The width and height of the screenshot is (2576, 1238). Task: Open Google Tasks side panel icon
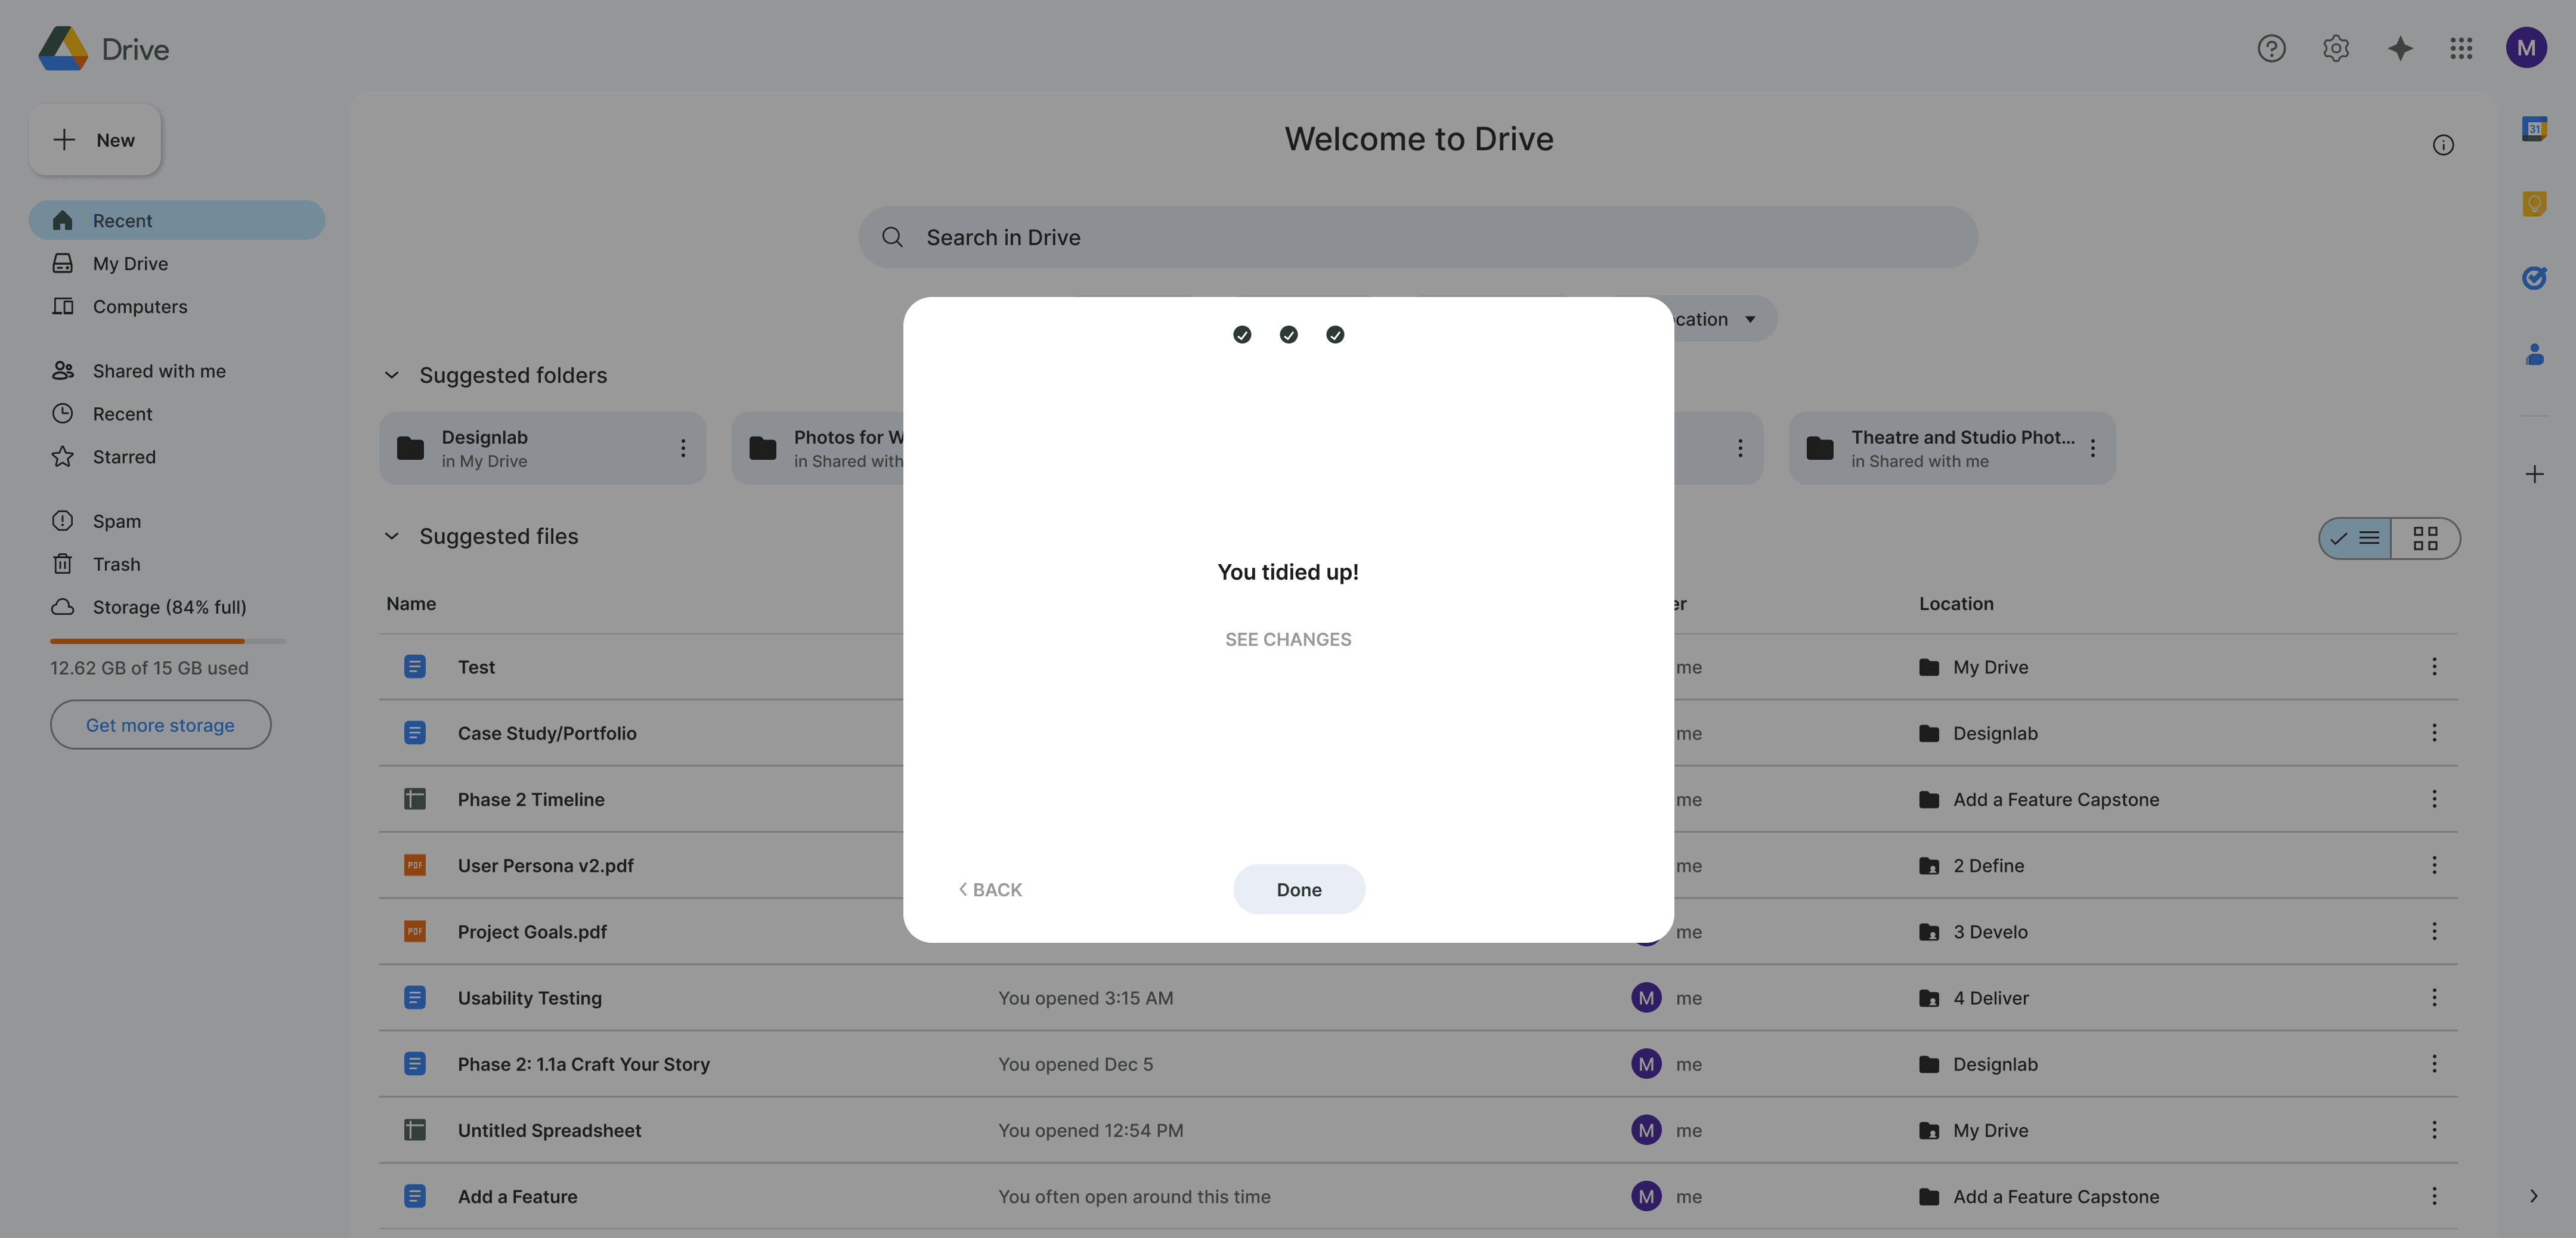tap(2533, 278)
